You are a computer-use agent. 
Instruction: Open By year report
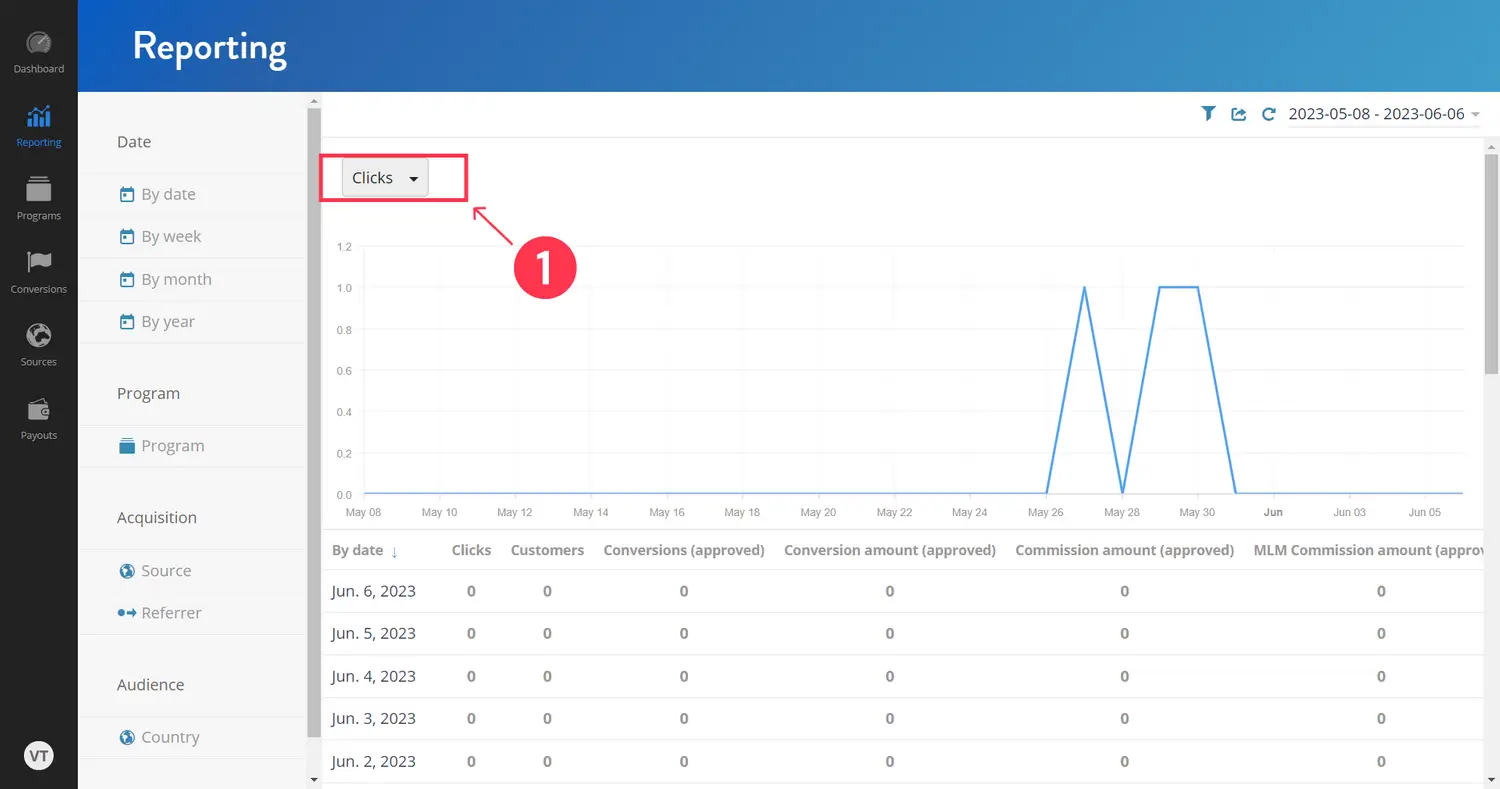pos(167,322)
